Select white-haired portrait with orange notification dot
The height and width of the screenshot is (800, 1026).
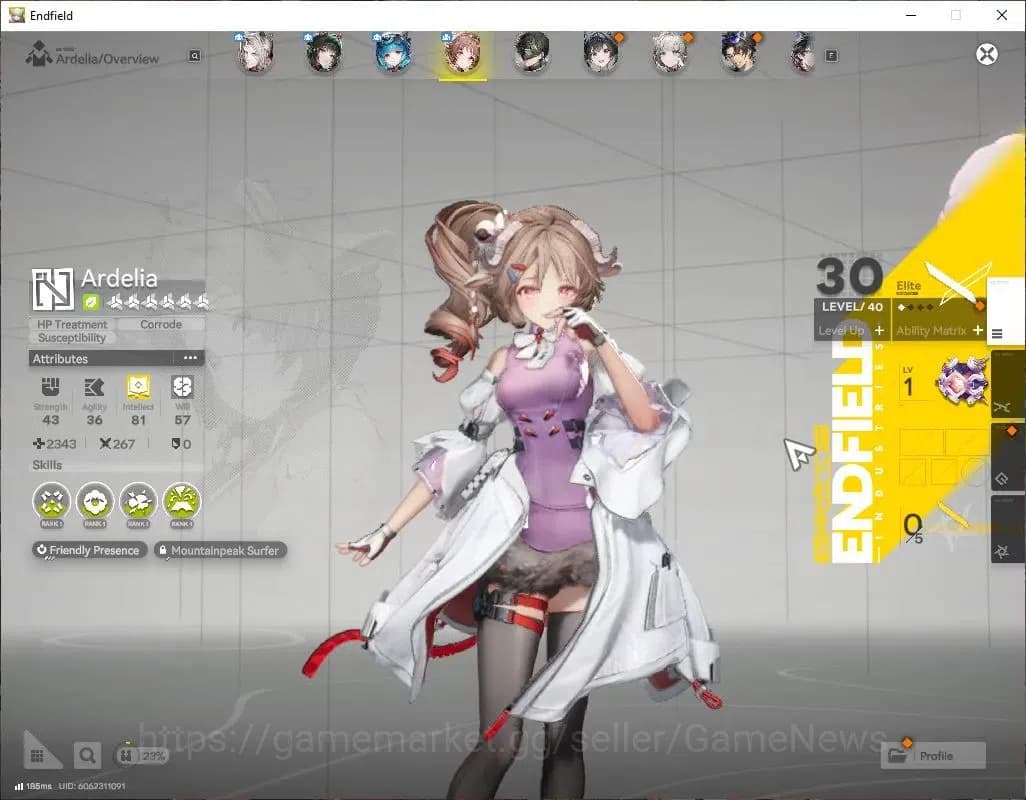[670, 52]
